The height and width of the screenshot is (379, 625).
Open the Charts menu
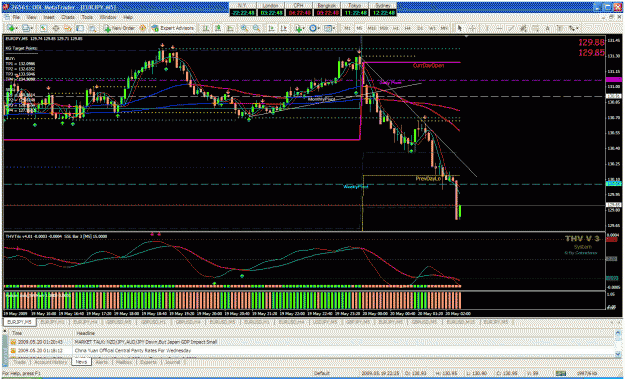point(68,18)
